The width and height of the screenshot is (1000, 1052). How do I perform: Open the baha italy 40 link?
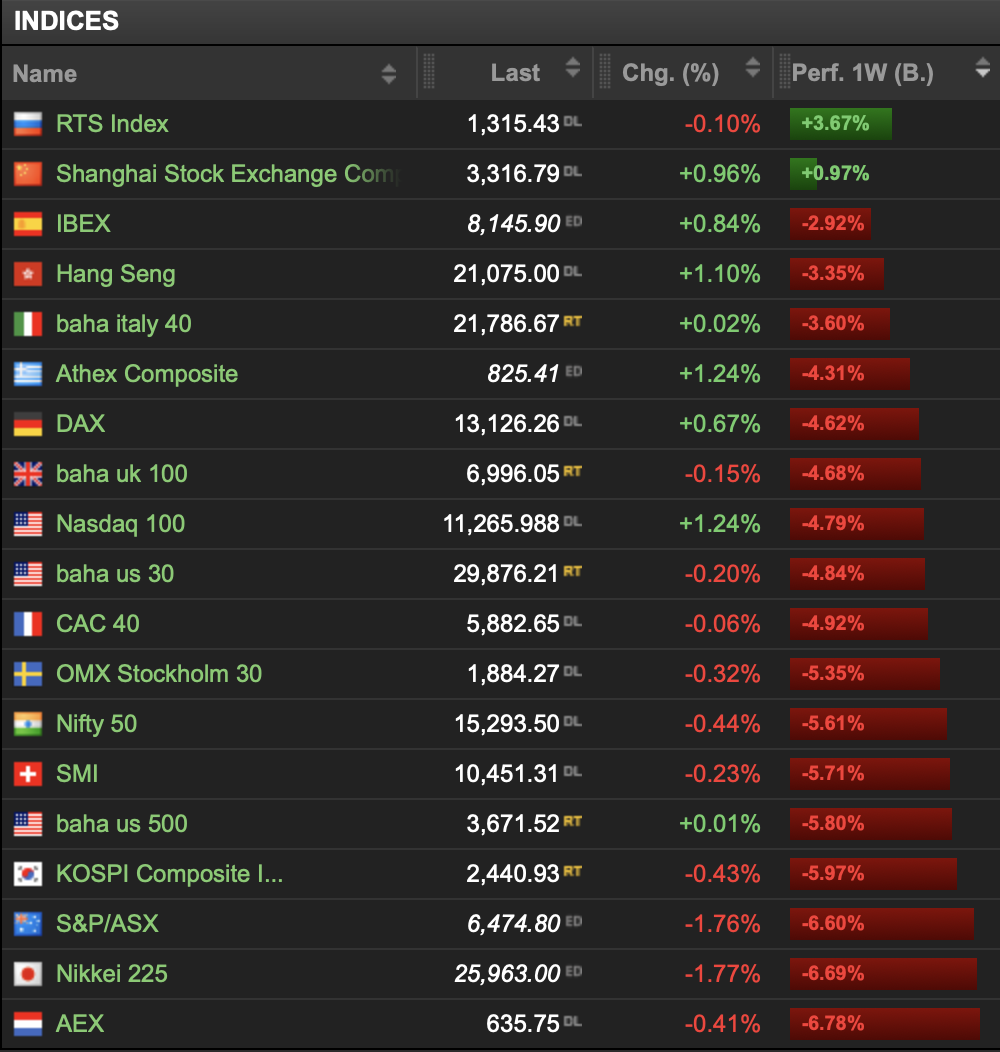pos(123,324)
